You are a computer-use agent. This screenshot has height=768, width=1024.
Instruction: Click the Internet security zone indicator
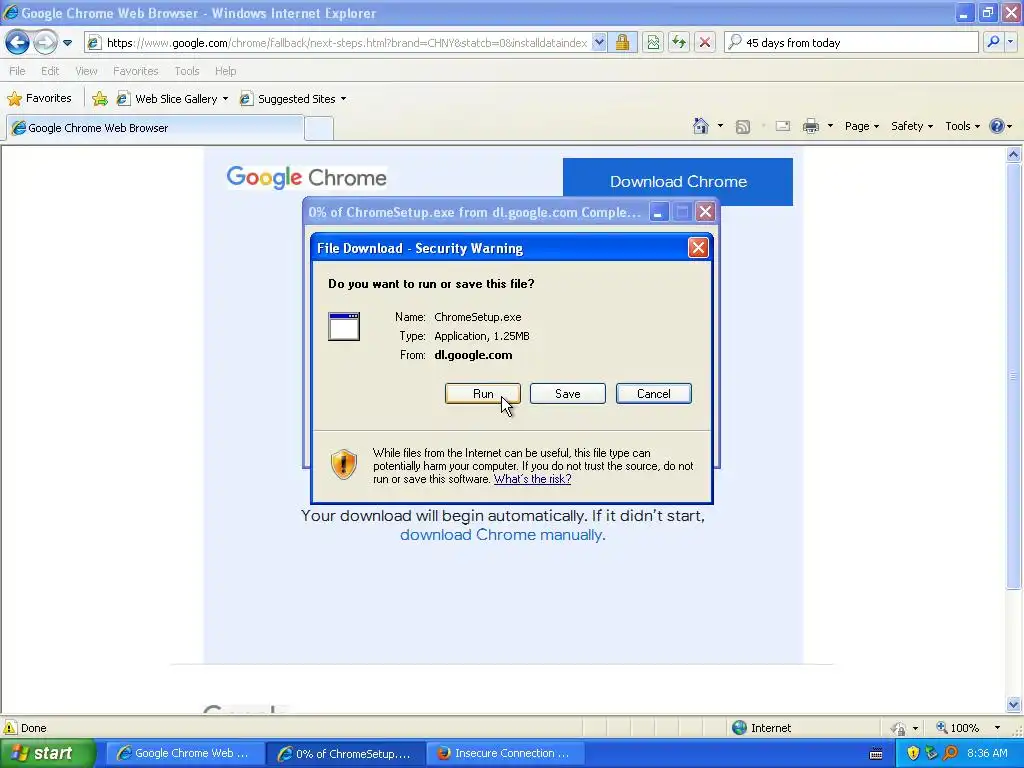pyautogui.click(x=761, y=728)
